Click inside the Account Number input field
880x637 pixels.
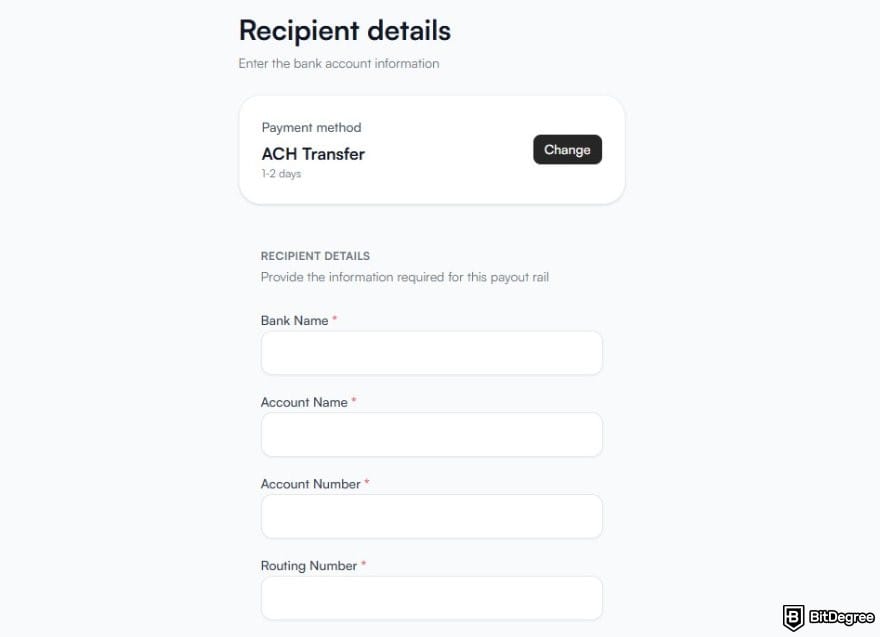(430, 515)
